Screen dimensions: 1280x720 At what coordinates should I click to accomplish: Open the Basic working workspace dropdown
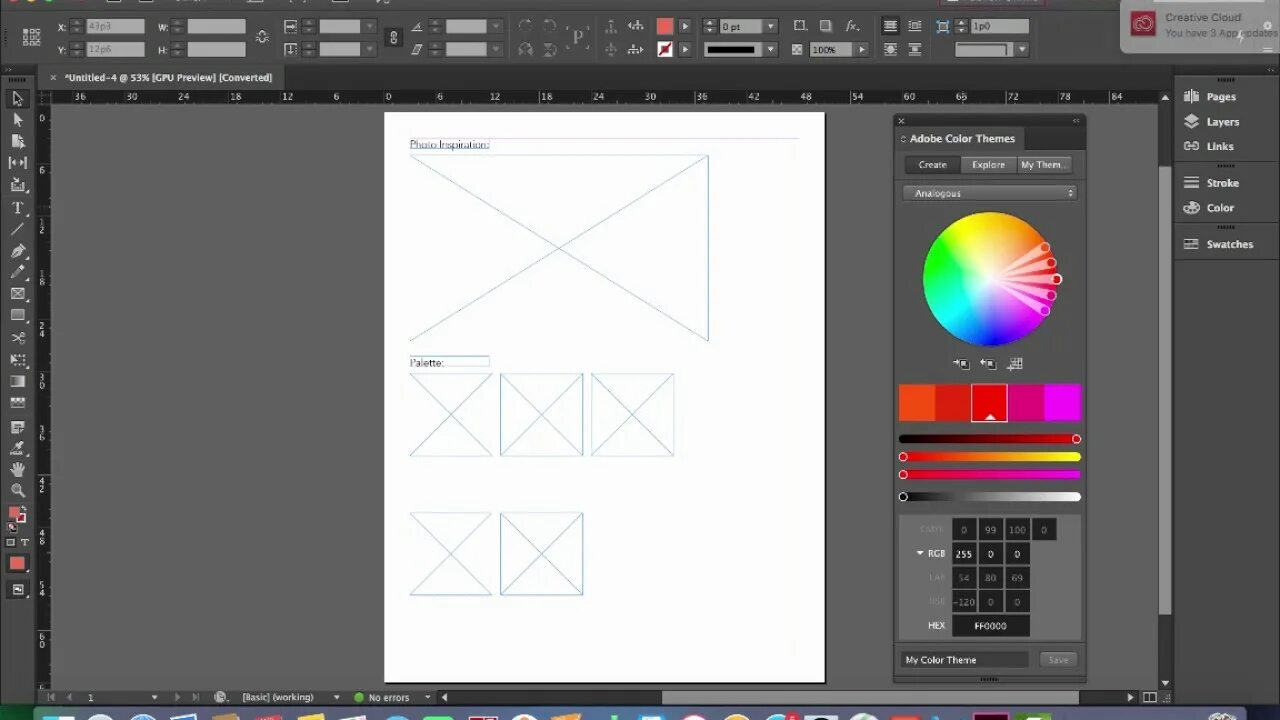tap(336, 697)
